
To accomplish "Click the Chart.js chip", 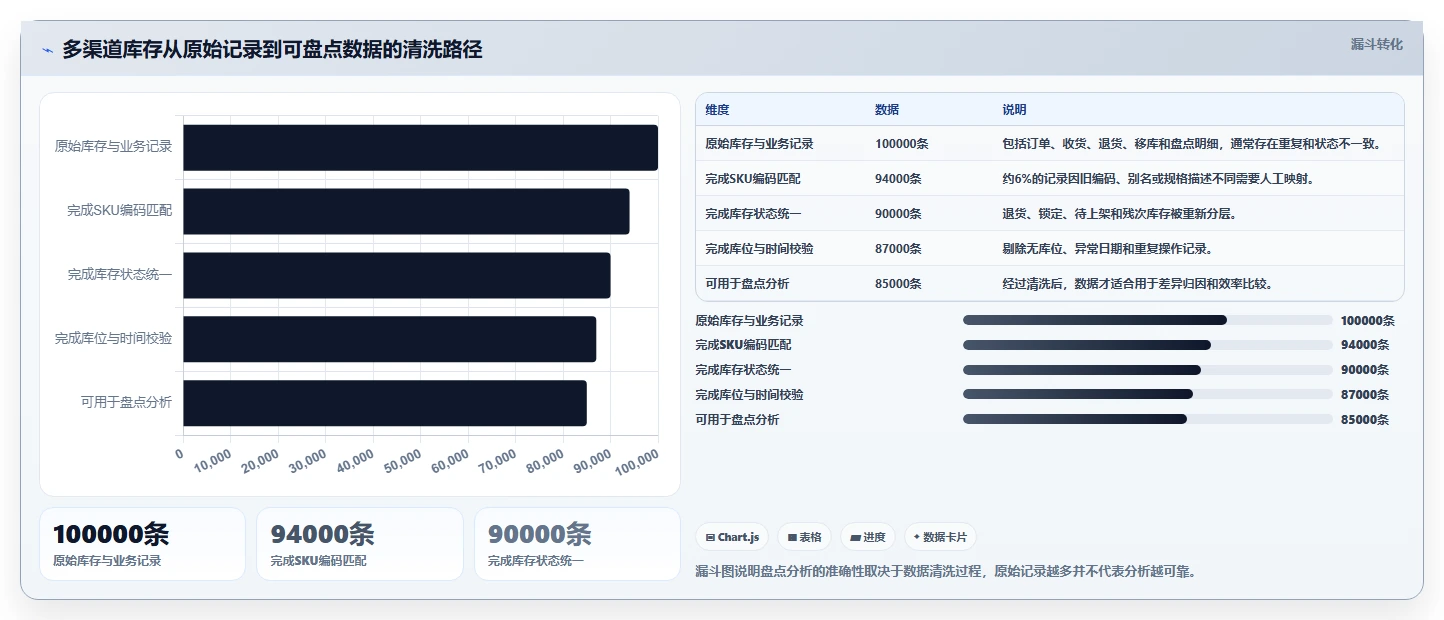I will pos(732,537).
